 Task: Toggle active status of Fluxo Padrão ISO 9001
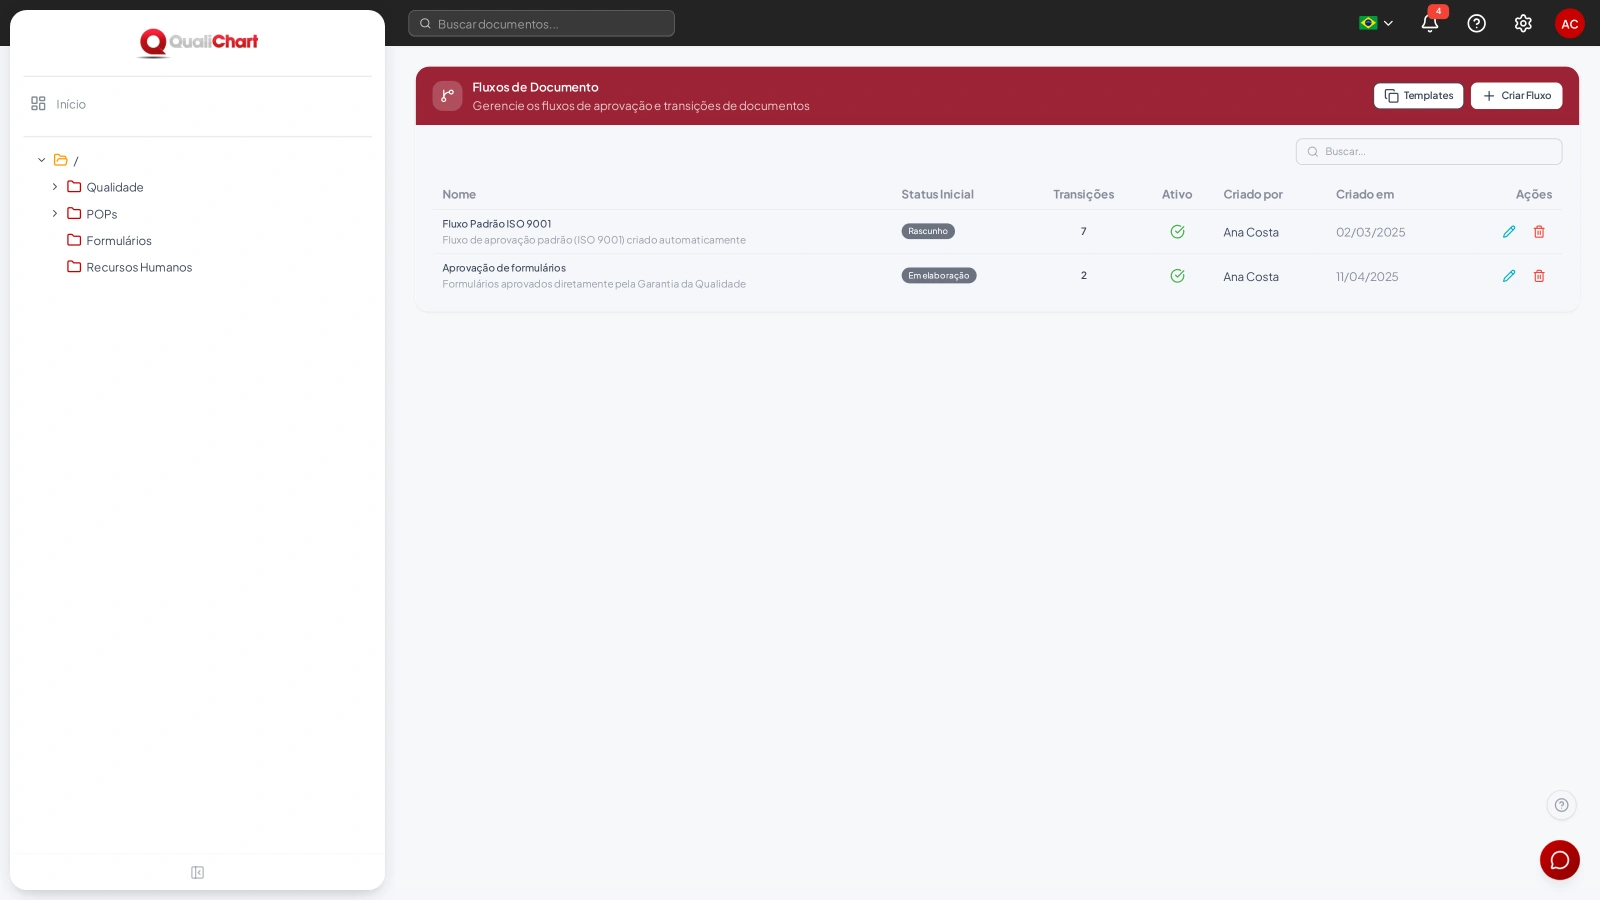pyautogui.click(x=1177, y=232)
